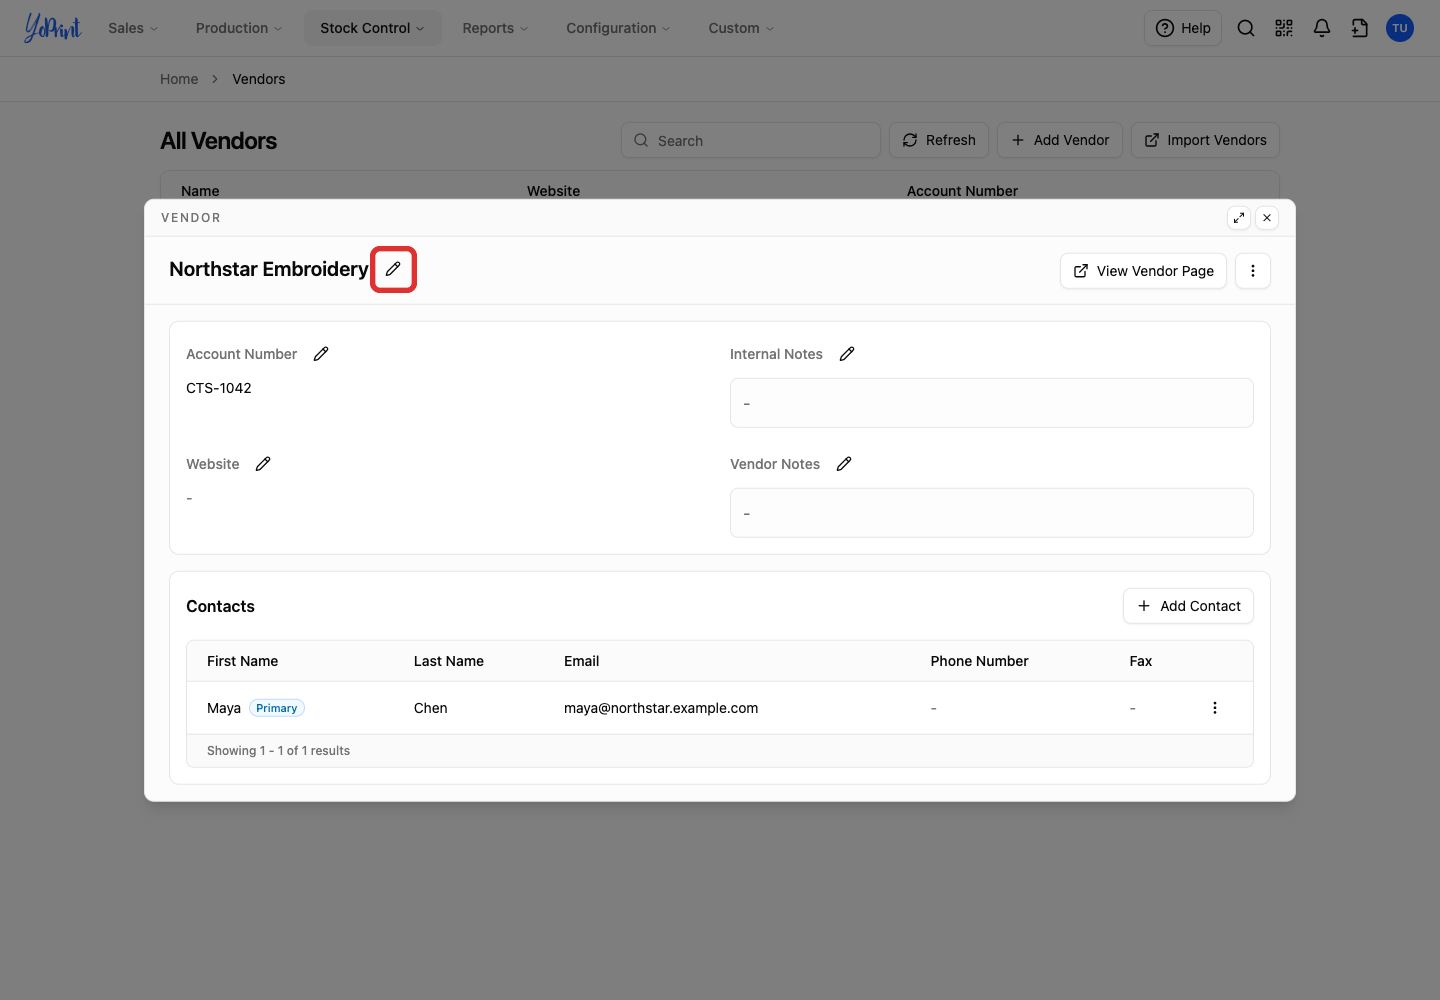Click the YoPrint logo
Image resolution: width=1440 pixels, height=1000 pixels.
pyautogui.click(x=52, y=28)
